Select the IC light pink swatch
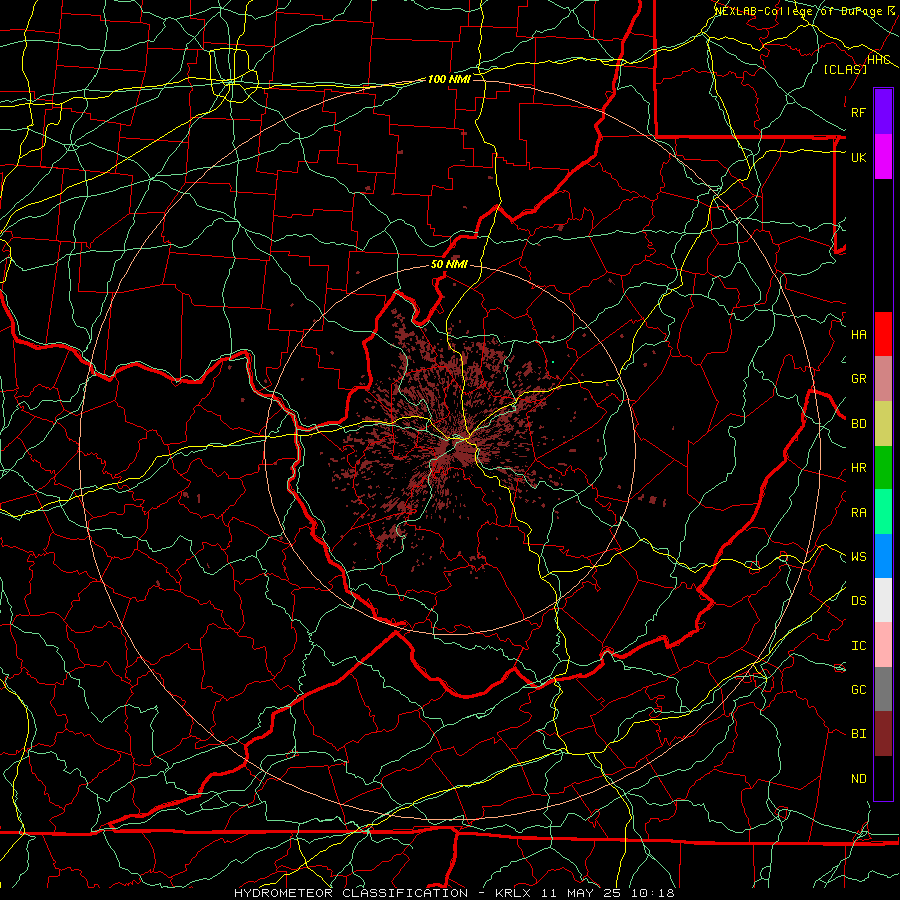900x900 pixels. click(x=883, y=645)
